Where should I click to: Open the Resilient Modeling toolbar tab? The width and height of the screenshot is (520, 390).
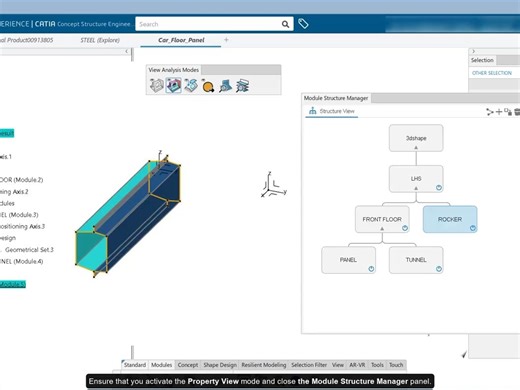264,365
